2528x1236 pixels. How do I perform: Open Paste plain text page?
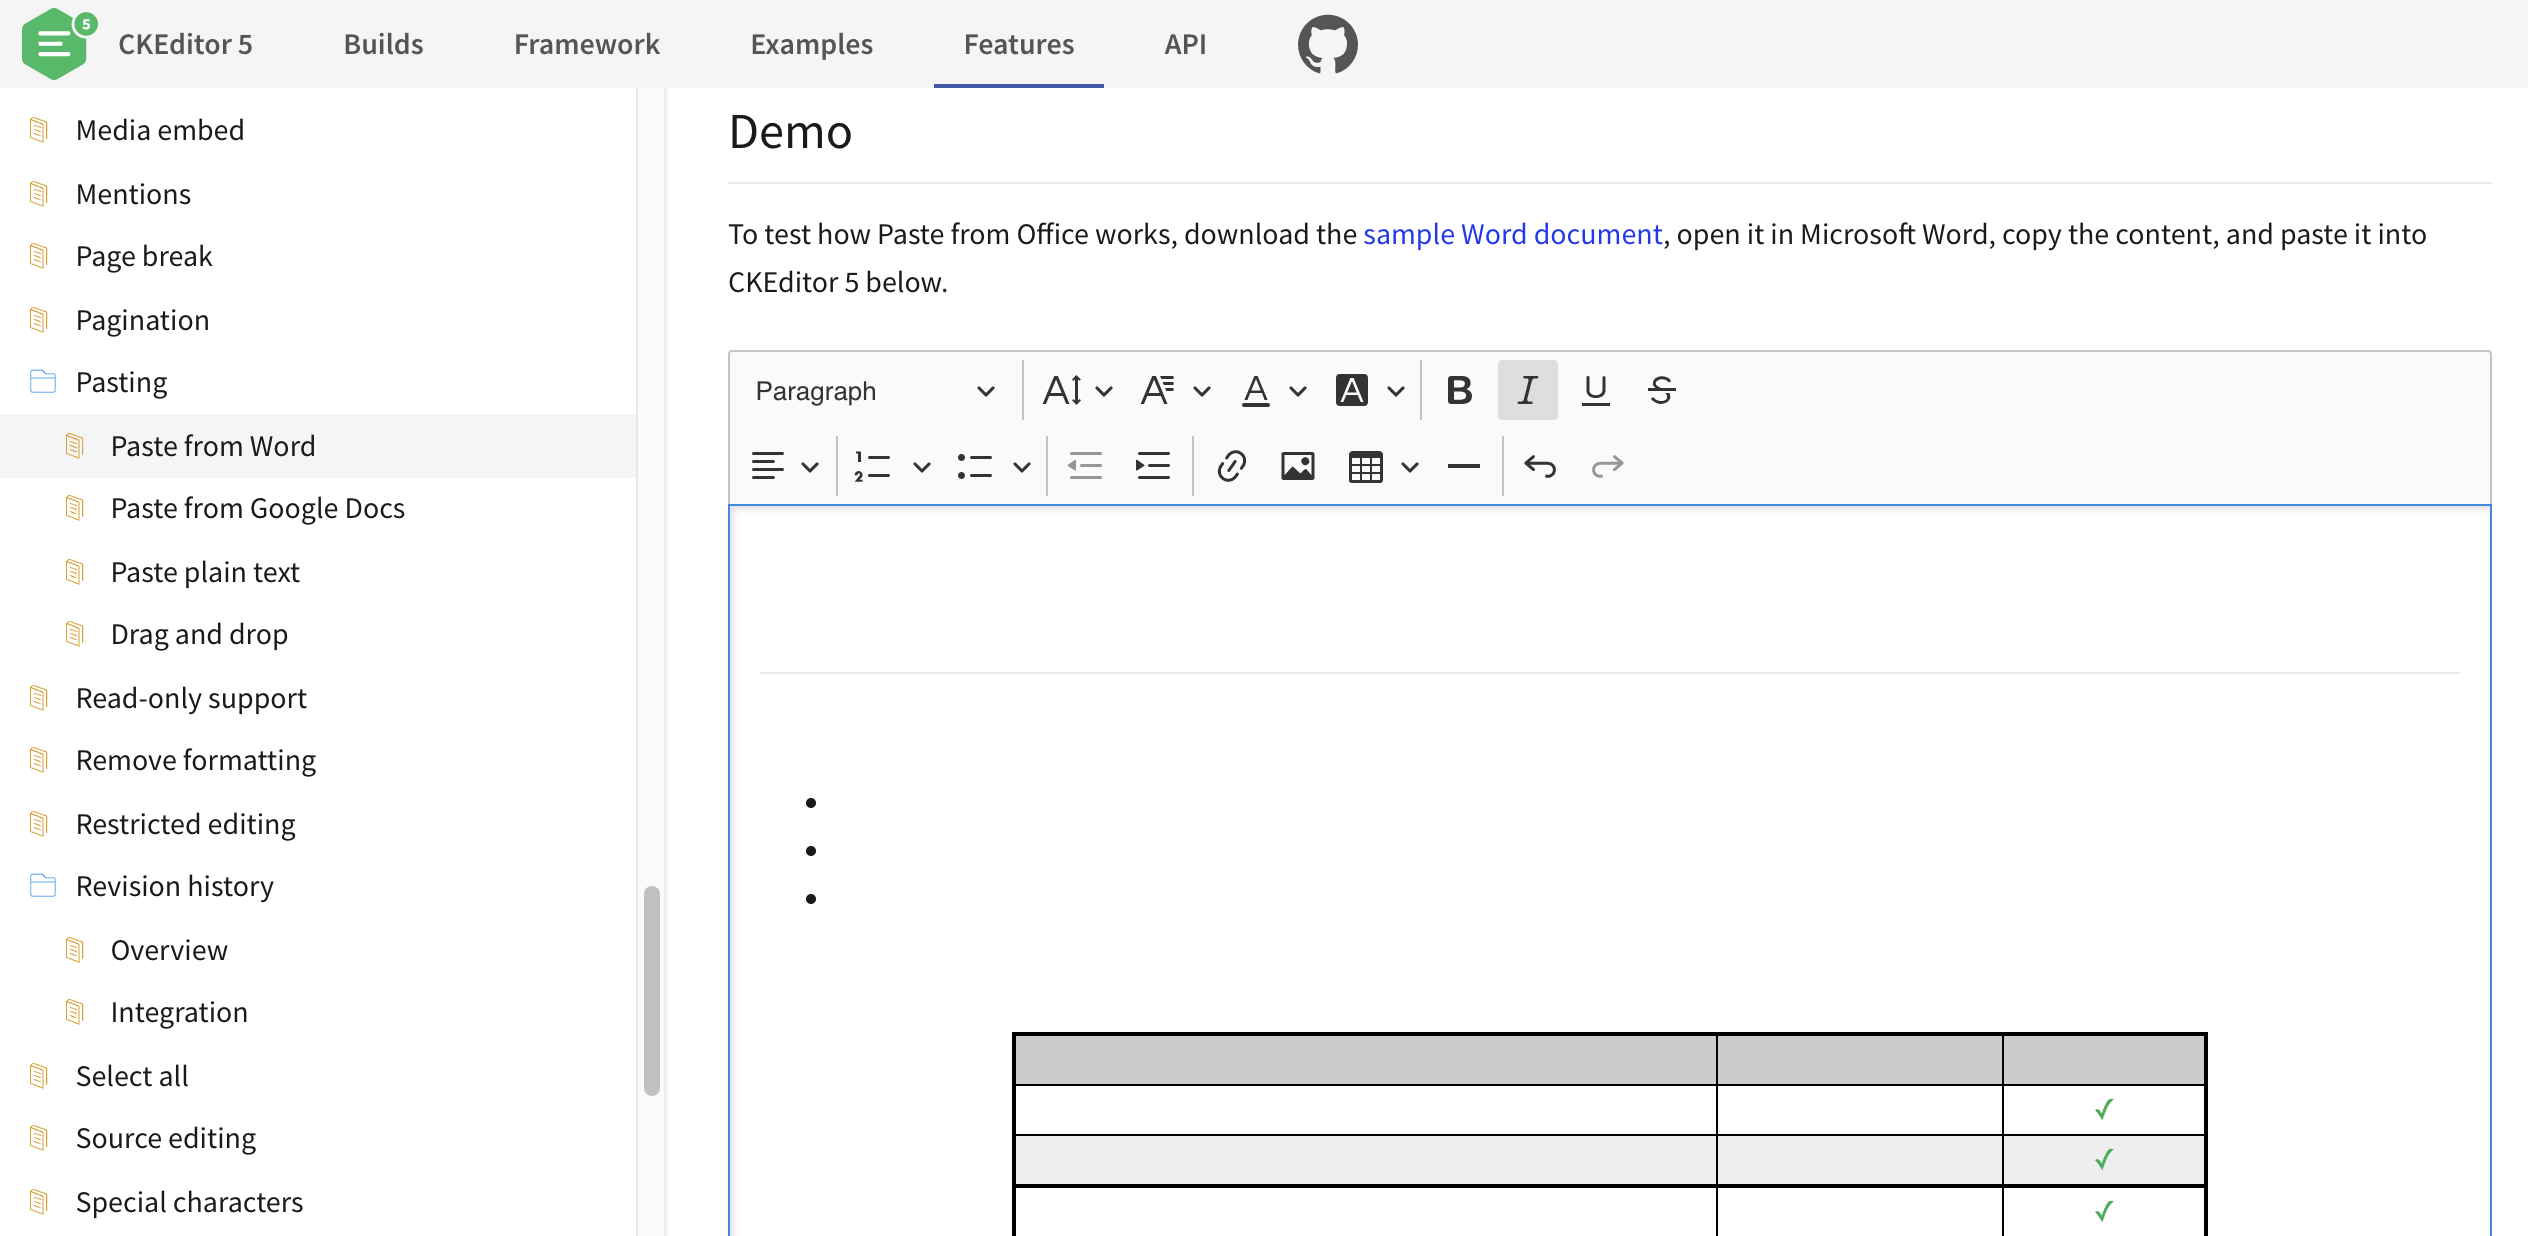tap(205, 572)
